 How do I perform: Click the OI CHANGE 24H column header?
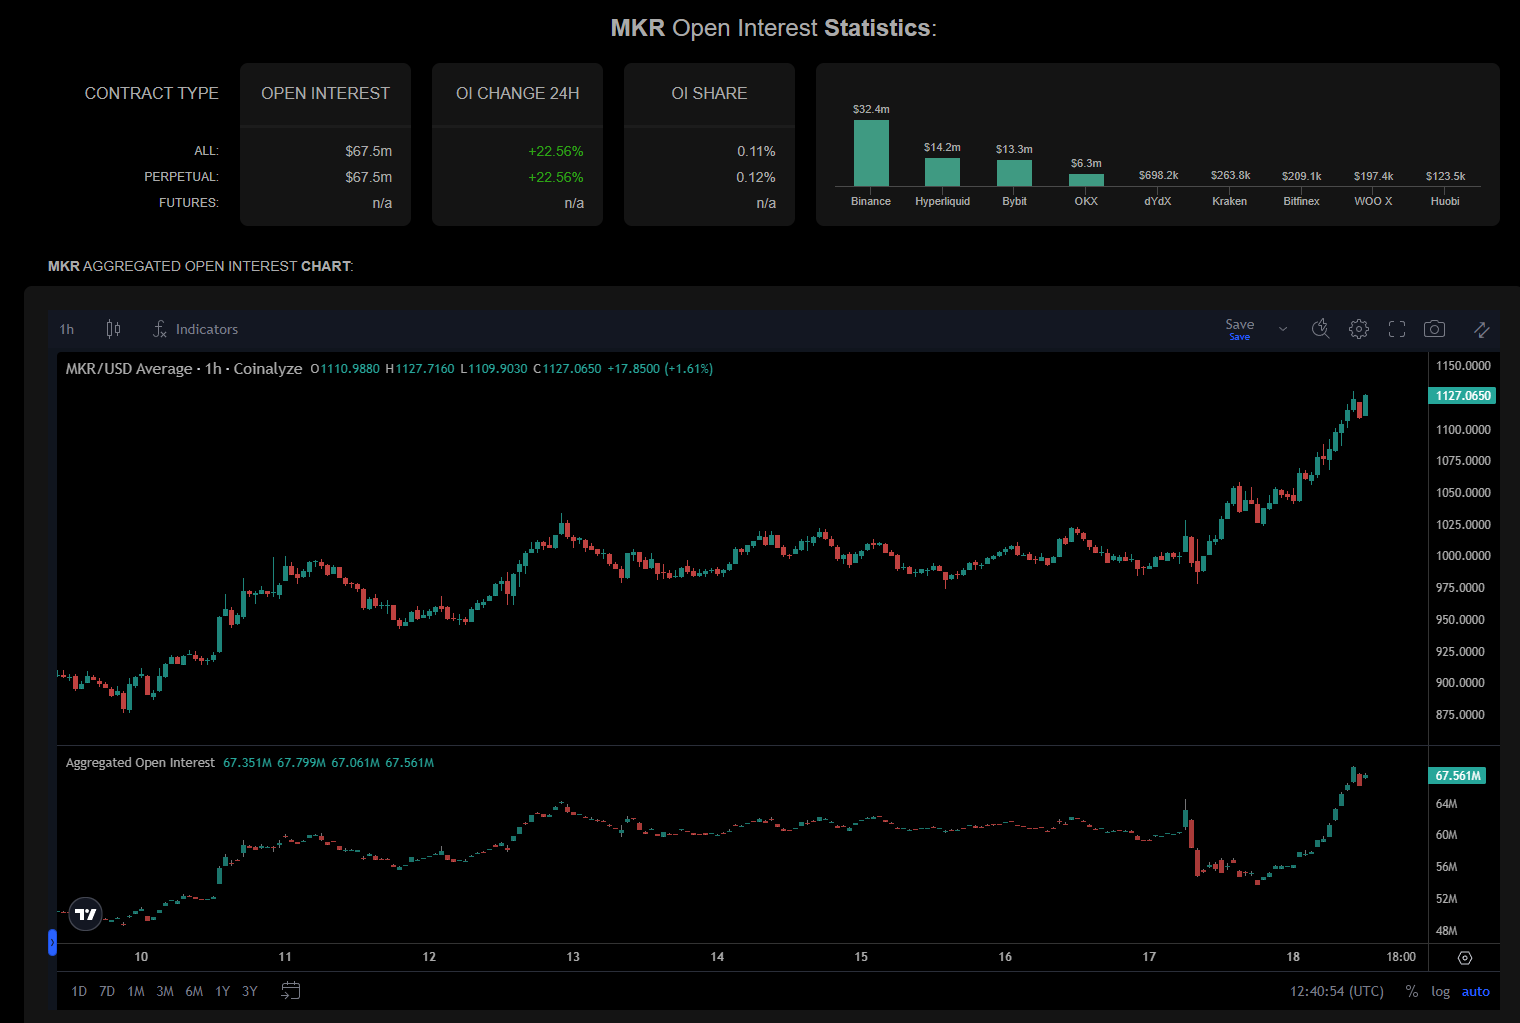coord(517,93)
